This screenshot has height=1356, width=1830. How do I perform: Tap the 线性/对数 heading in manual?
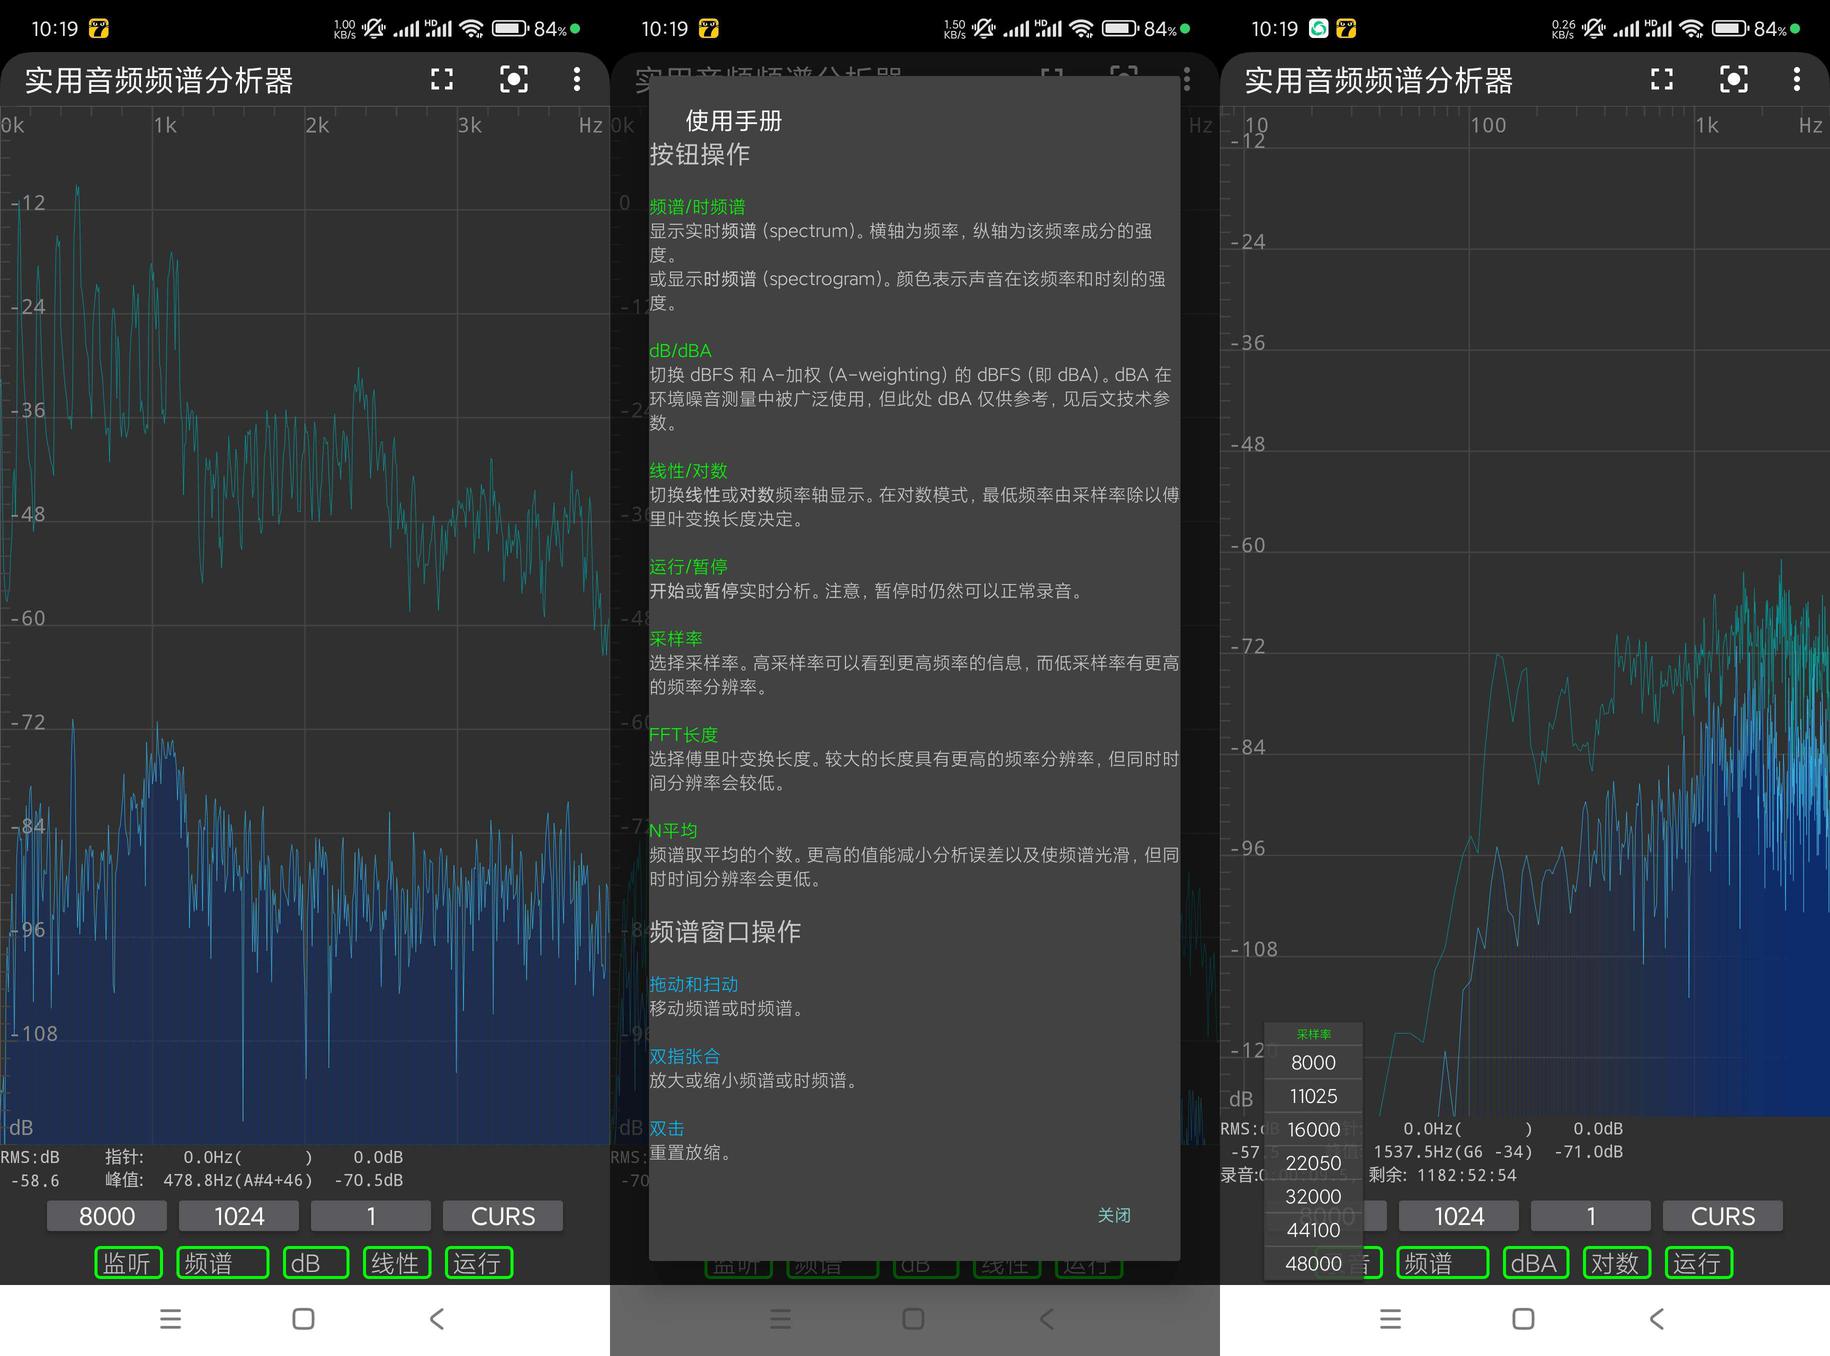click(x=688, y=471)
